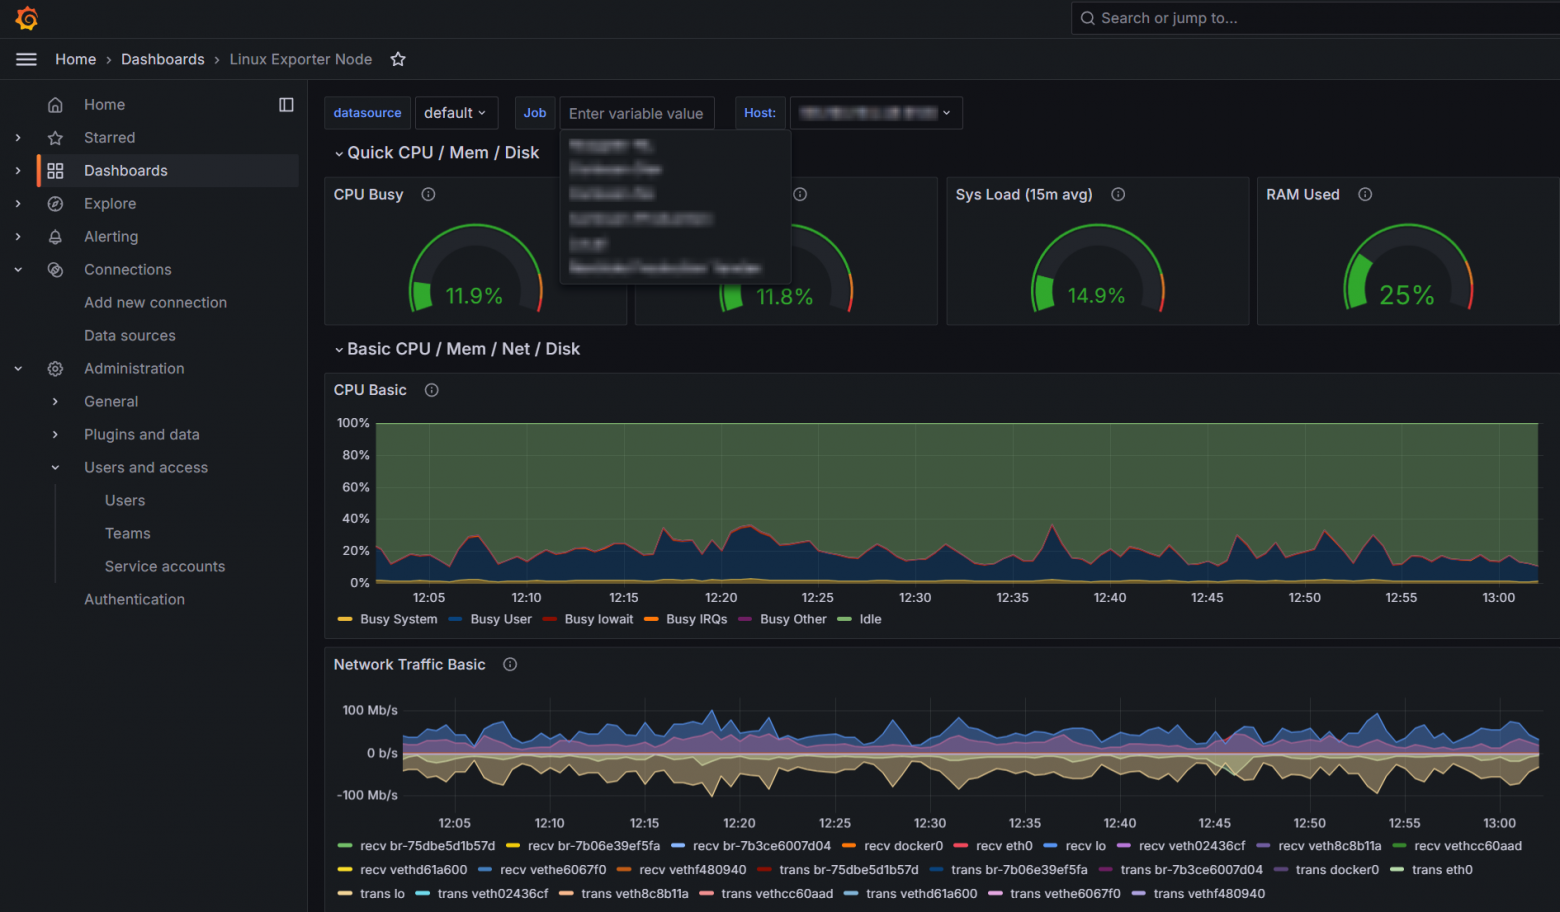The width and height of the screenshot is (1560, 912).
Task: Expand the Starred section chevron
Action: click(18, 137)
